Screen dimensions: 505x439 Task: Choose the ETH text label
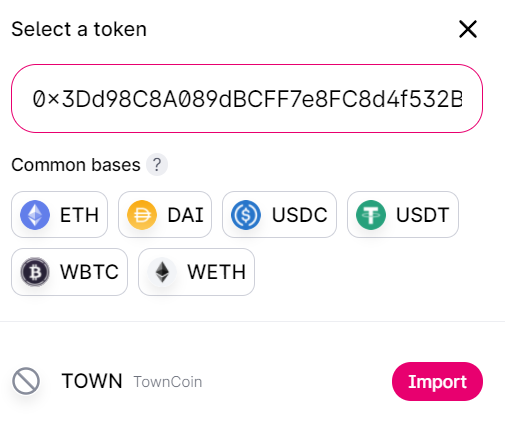click(79, 215)
